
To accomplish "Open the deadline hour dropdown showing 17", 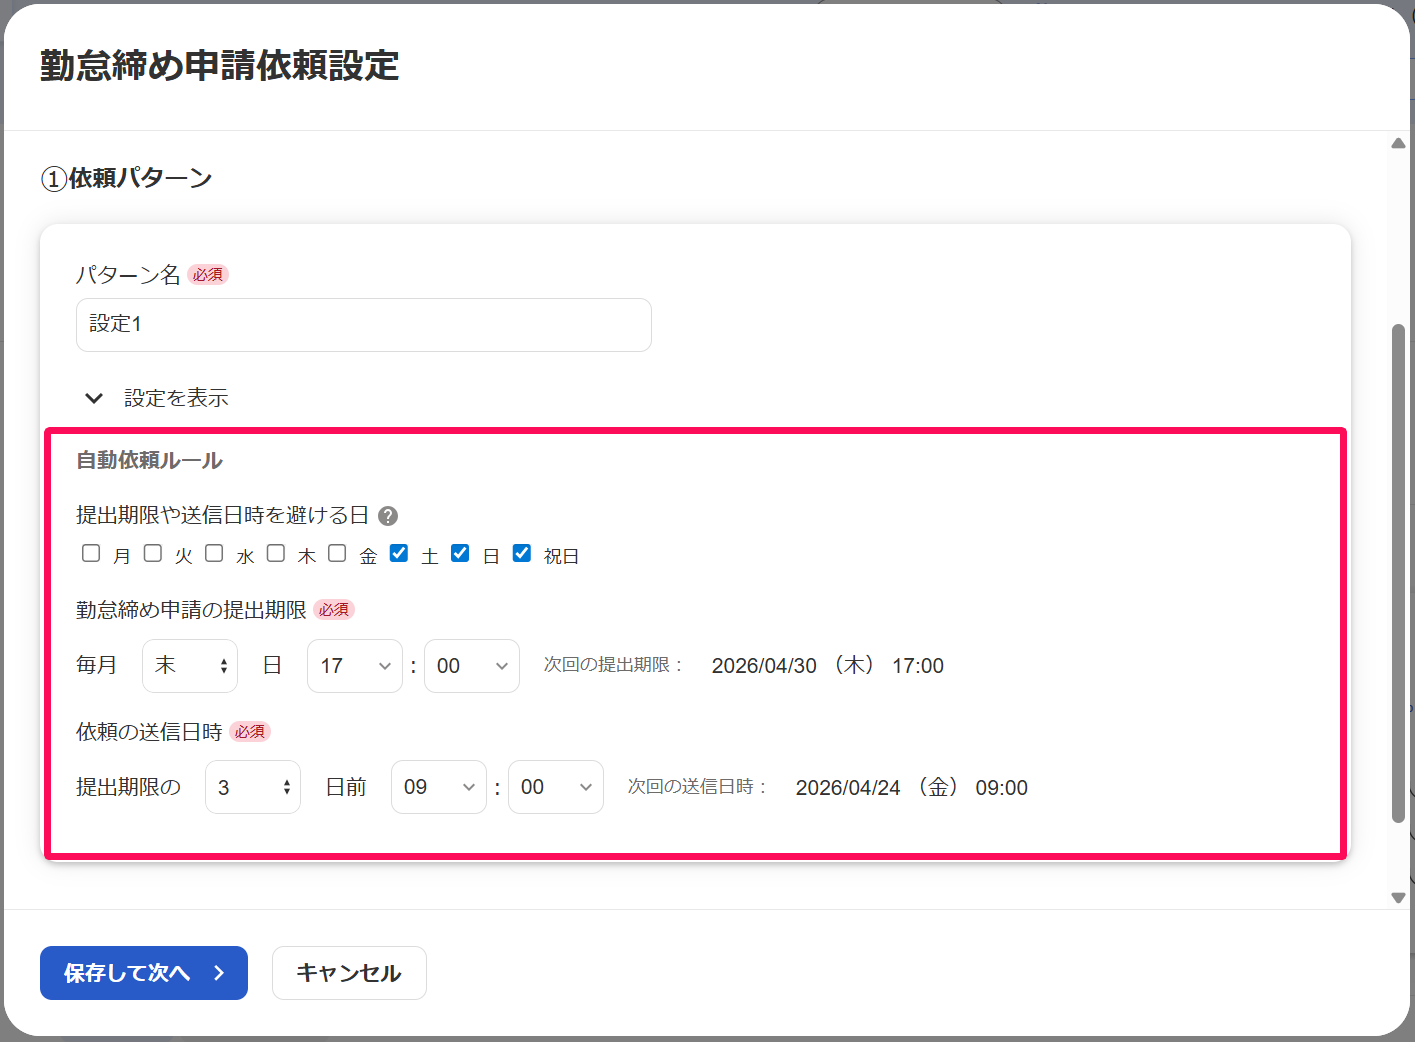I will [x=355, y=666].
